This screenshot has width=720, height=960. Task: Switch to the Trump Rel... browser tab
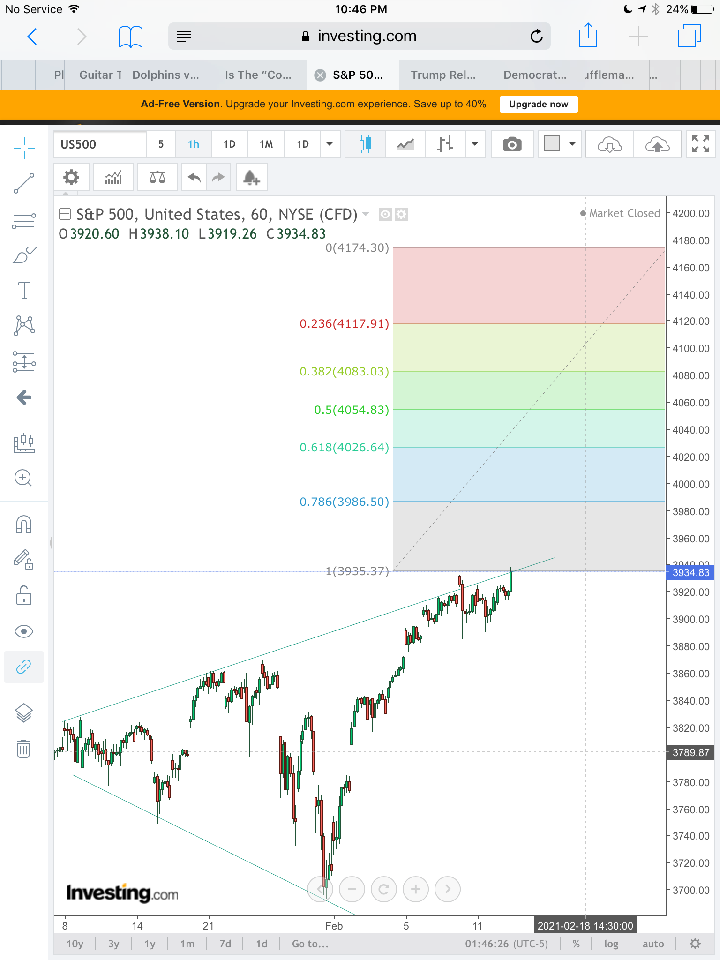click(442, 75)
